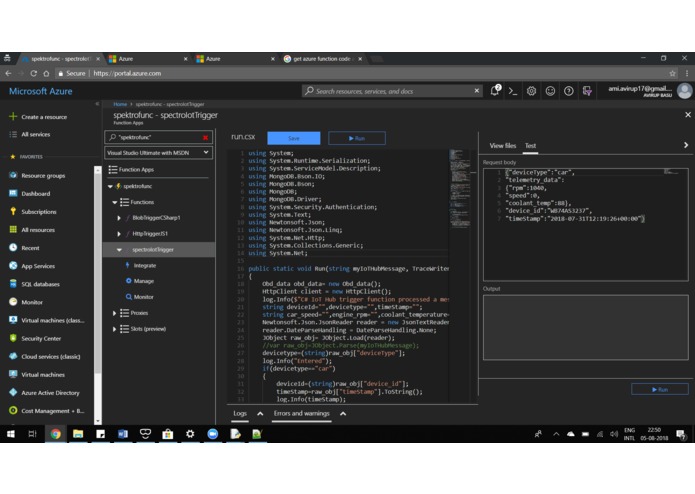Focus the Search resources input field
The height and width of the screenshot is (494, 695).
[x=393, y=91]
